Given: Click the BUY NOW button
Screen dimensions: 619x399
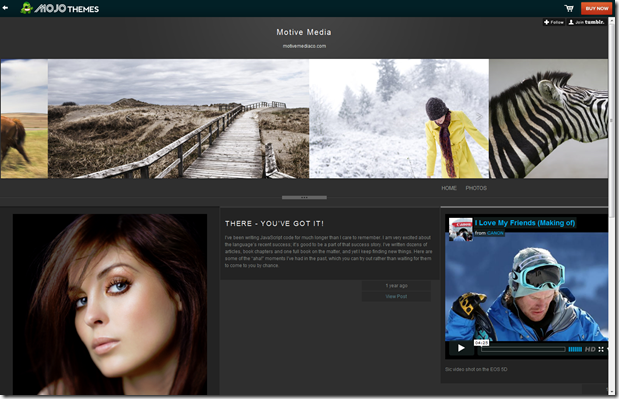Looking at the screenshot, I should point(596,8).
